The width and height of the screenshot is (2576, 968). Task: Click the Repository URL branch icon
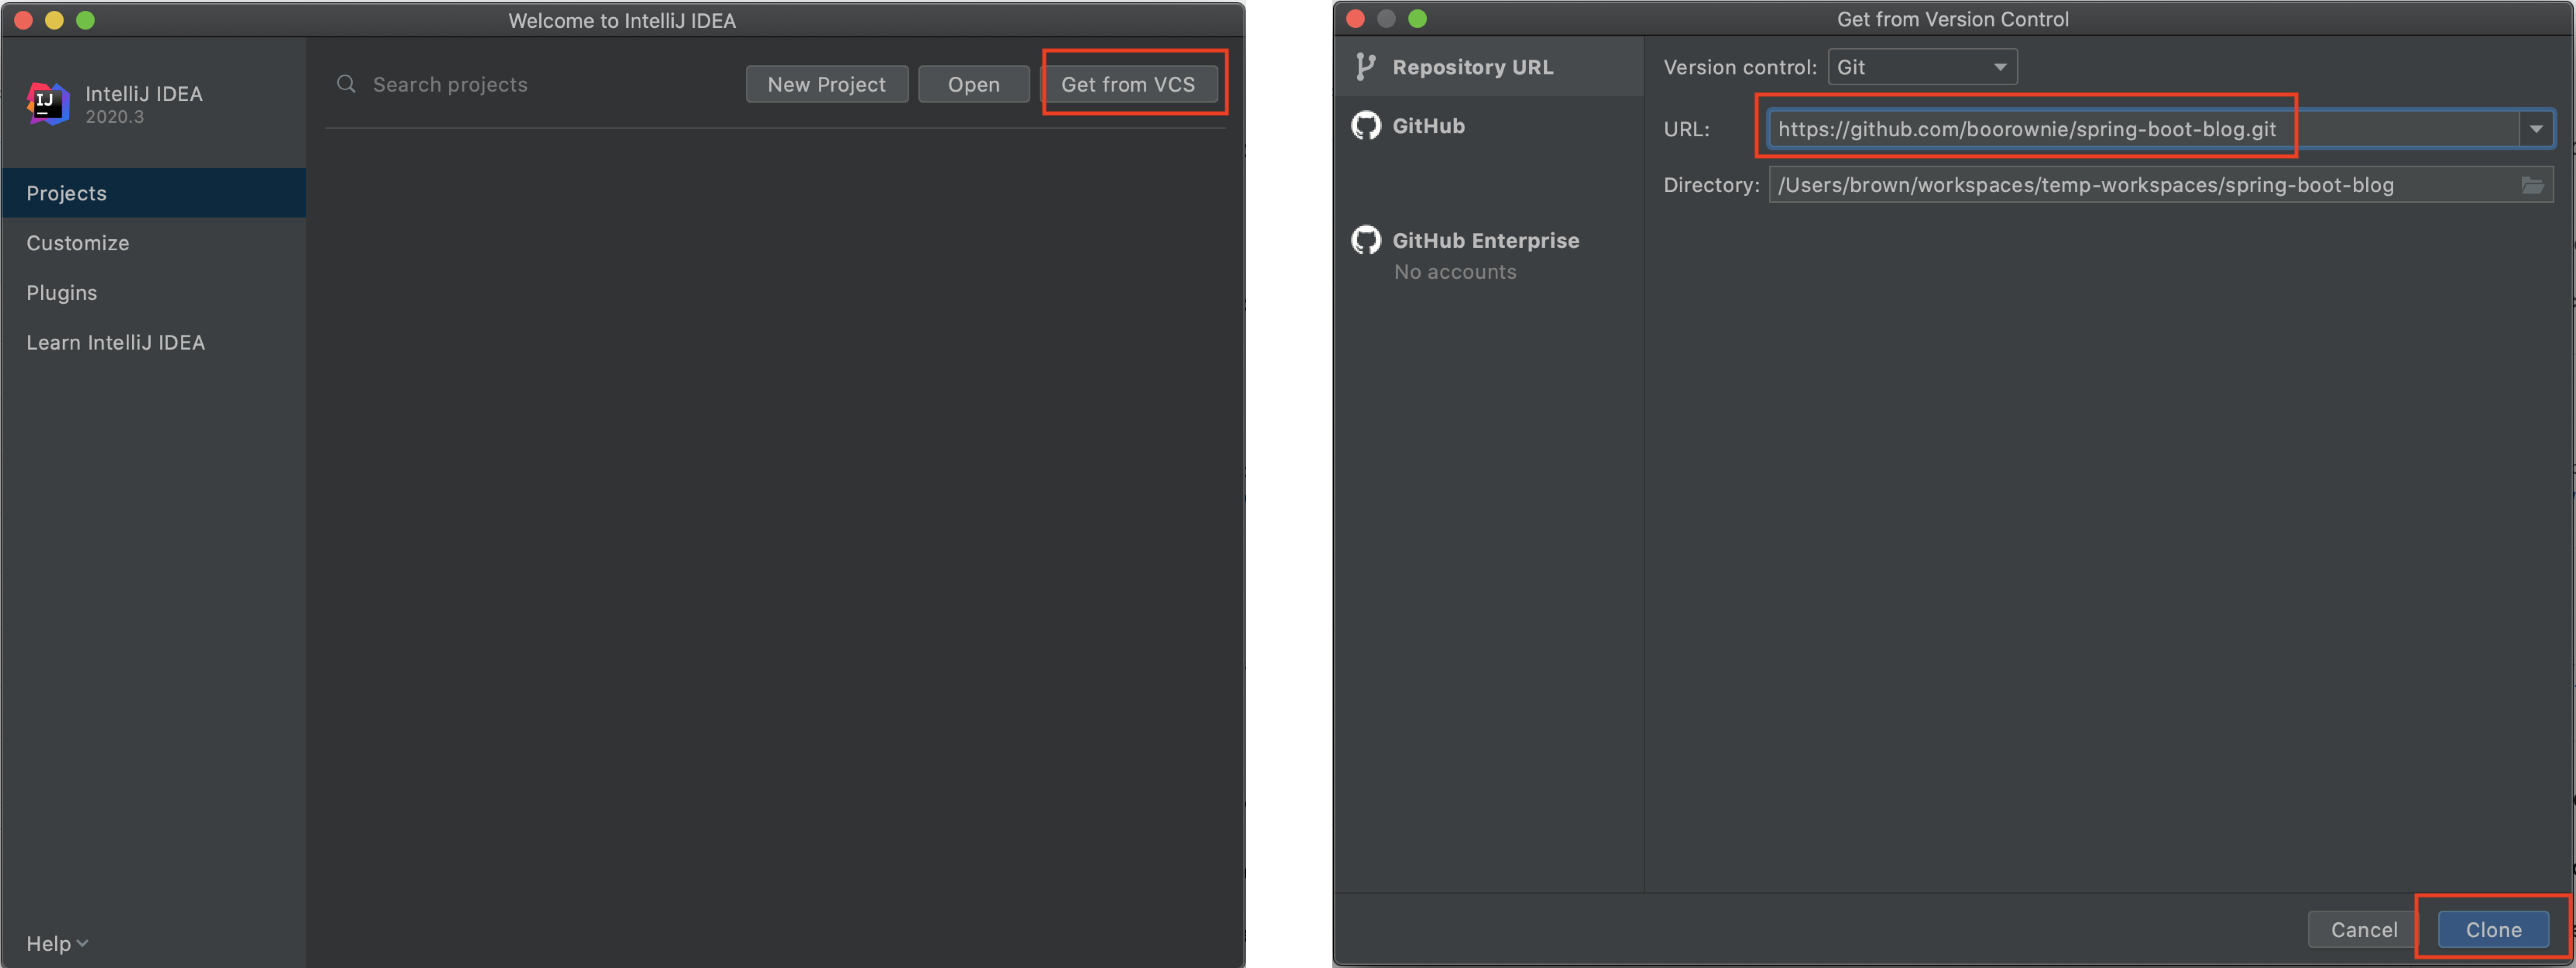click(x=1364, y=67)
